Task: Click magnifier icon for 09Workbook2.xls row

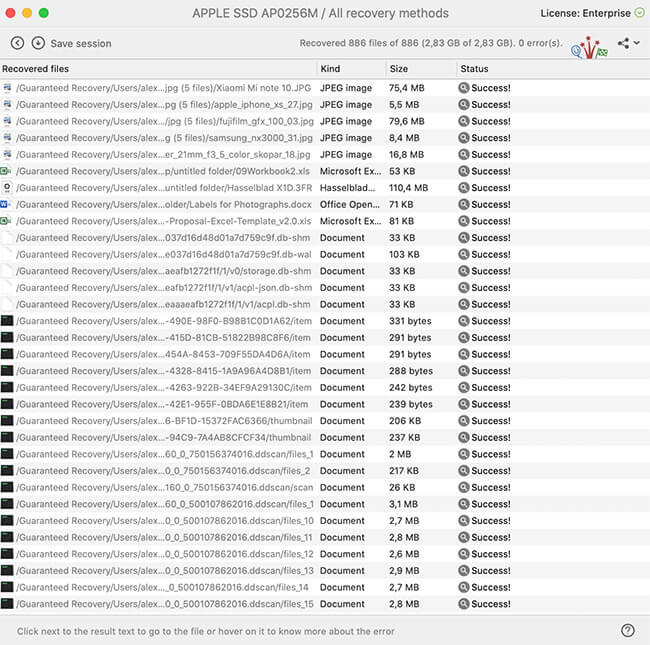Action: pos(463,171)
